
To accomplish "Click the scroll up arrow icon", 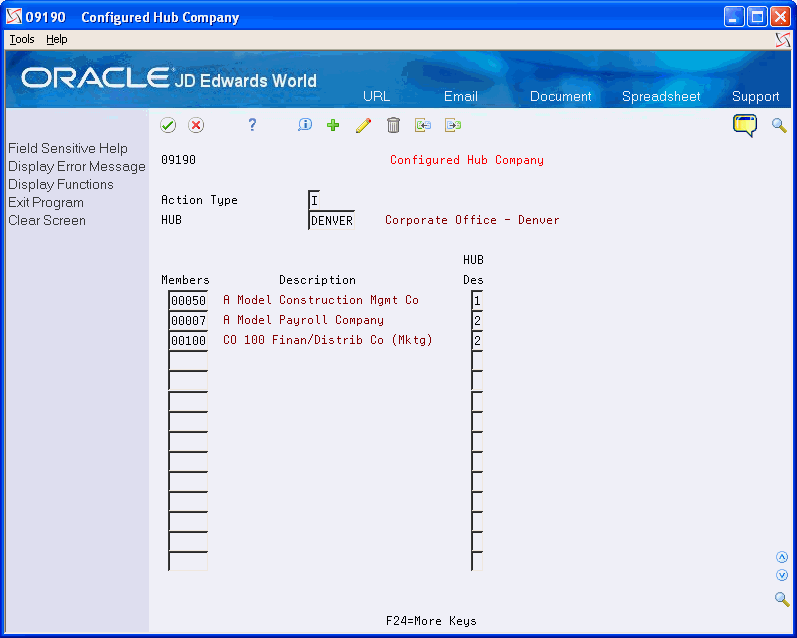I will [x=782, y=558].
